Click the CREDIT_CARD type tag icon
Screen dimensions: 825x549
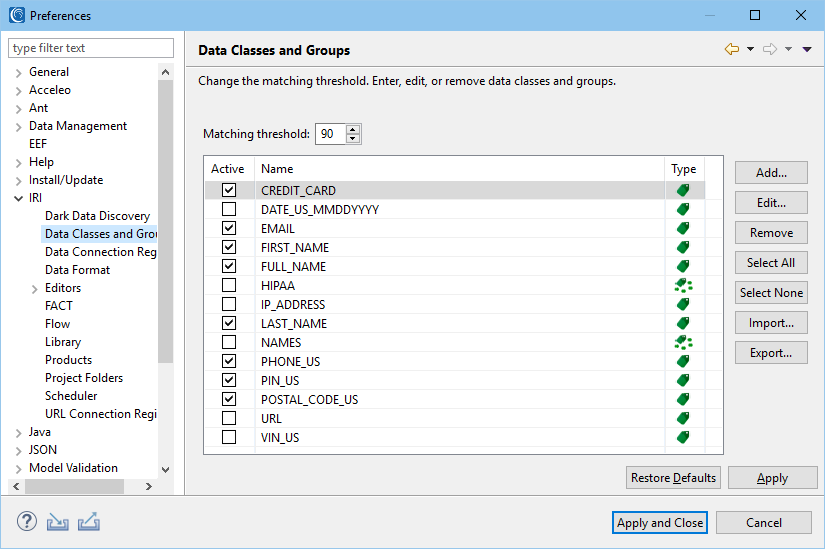[683, 190]
